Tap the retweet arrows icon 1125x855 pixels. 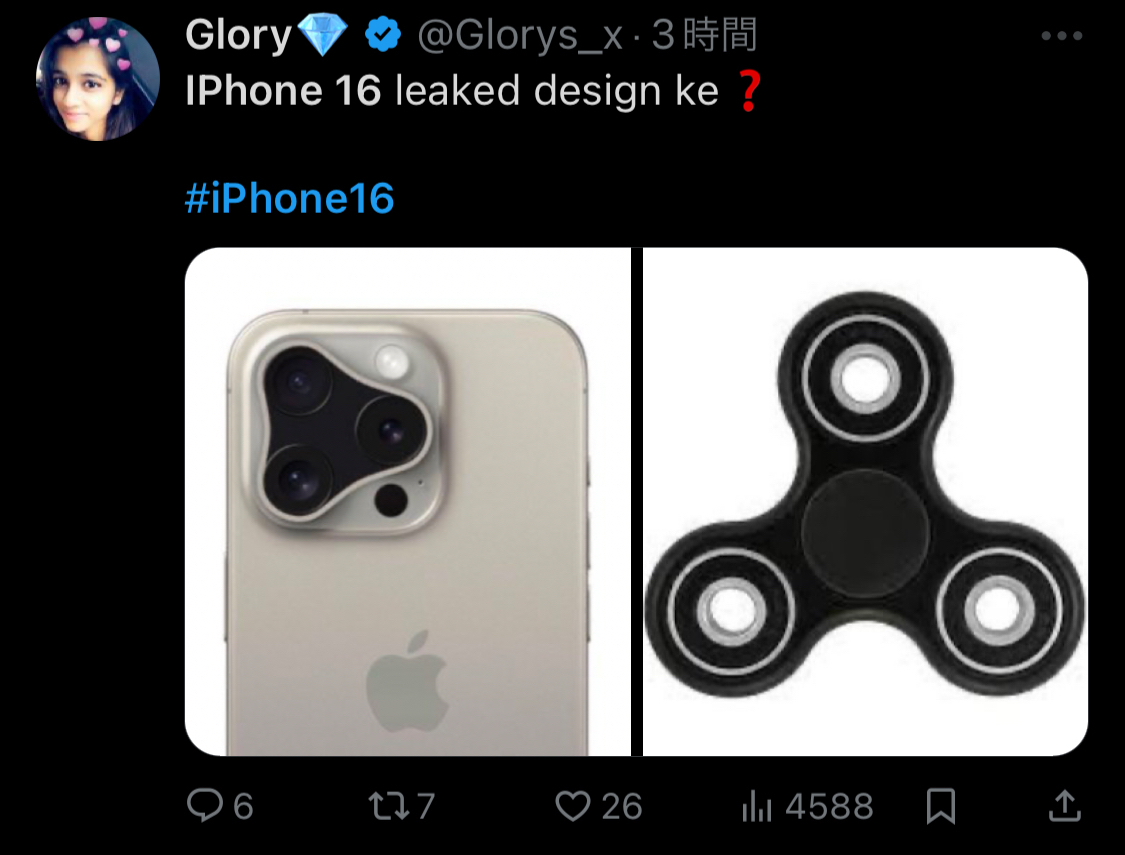389,806
